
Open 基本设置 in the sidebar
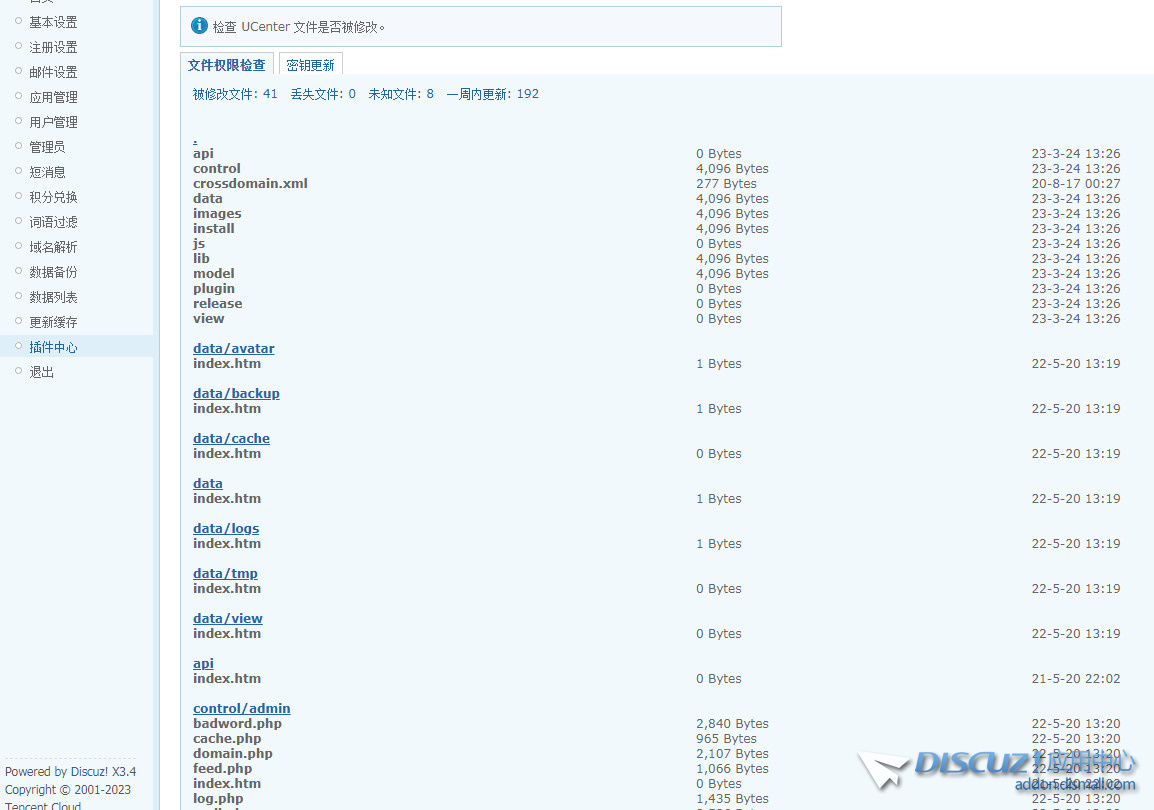coord(53,22)
